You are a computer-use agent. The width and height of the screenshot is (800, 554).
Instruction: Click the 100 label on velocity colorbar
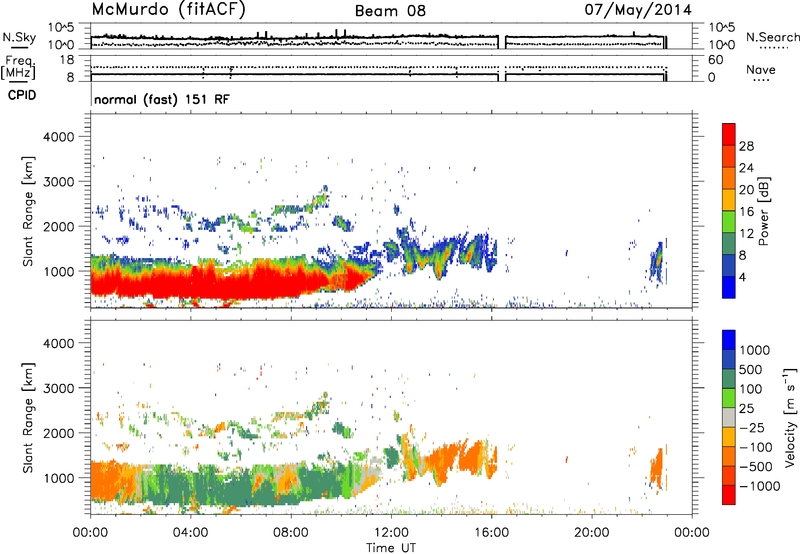tap(751, 389)
